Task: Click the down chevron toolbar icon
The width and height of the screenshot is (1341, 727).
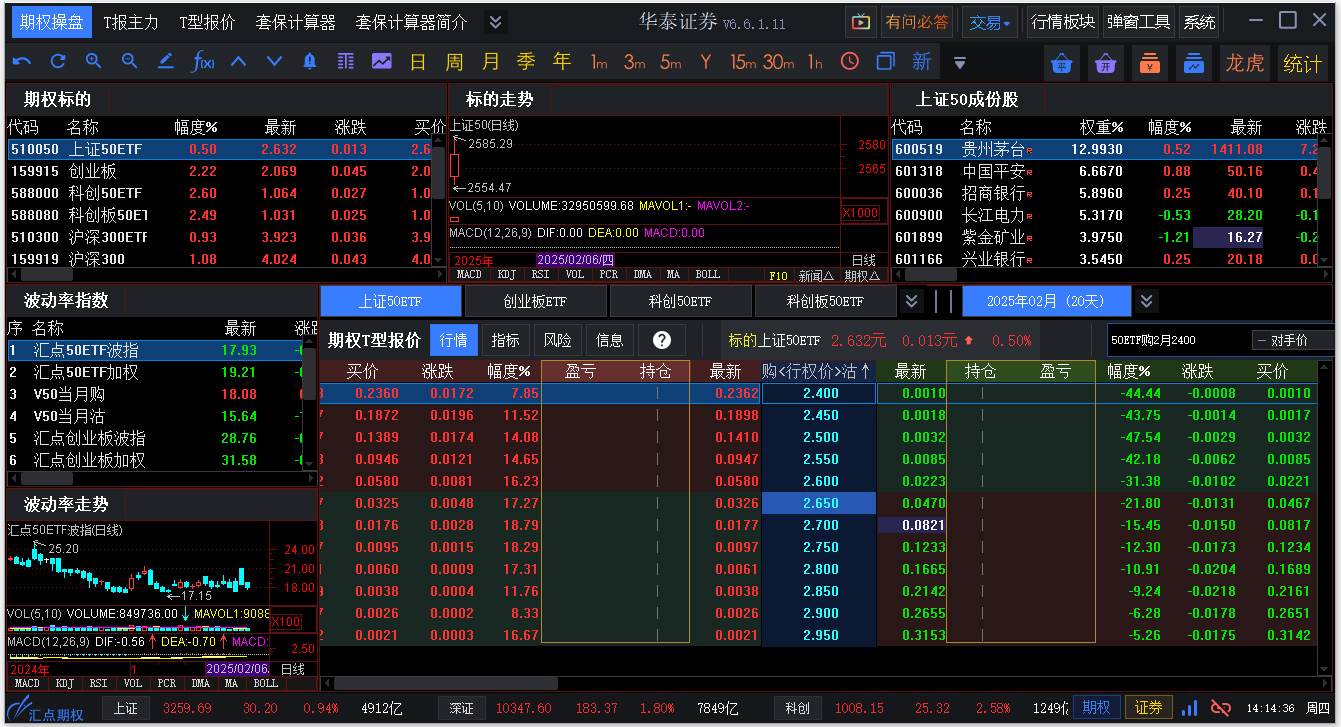Action: [274, 62]
